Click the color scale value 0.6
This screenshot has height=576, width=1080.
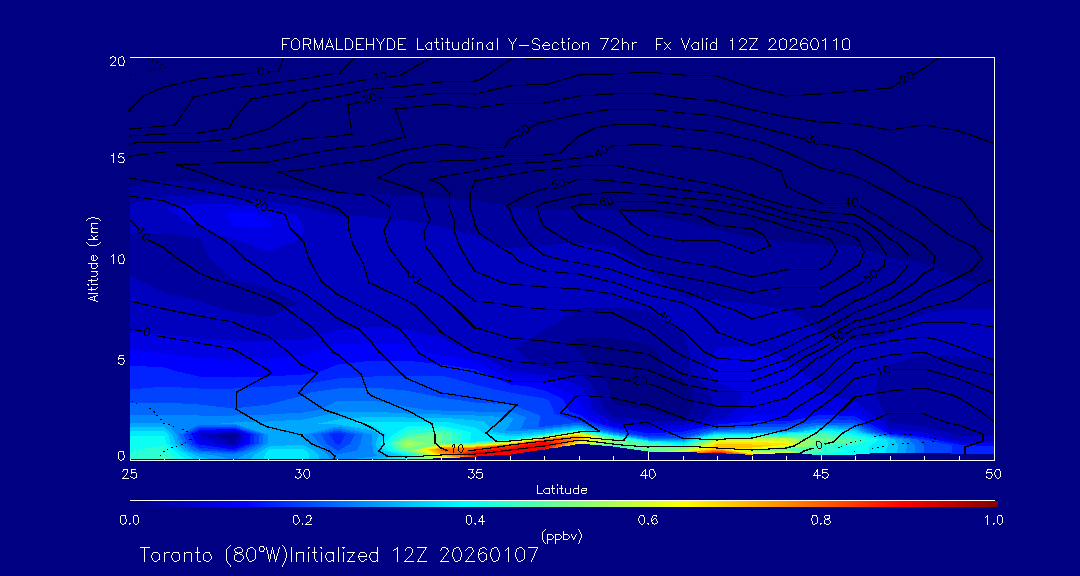point(648,520)
